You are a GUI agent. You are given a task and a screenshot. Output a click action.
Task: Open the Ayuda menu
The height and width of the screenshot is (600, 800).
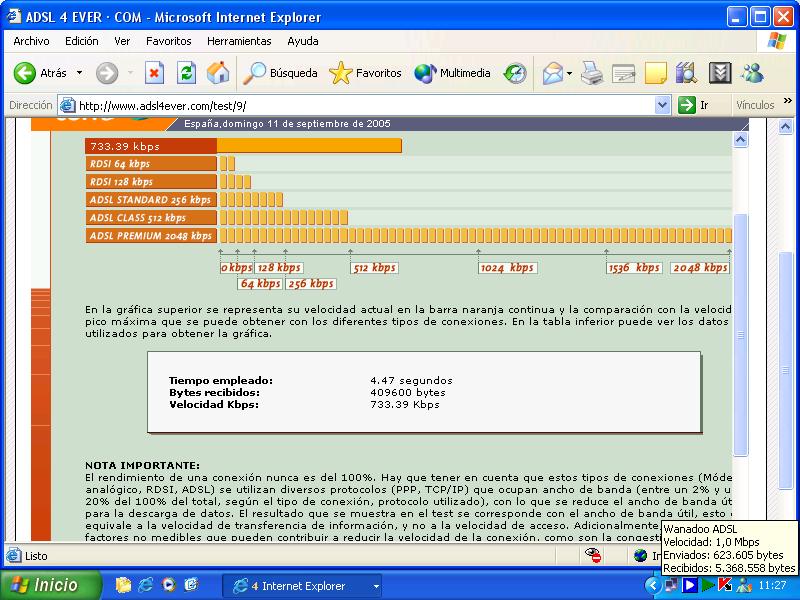[303, 41]
